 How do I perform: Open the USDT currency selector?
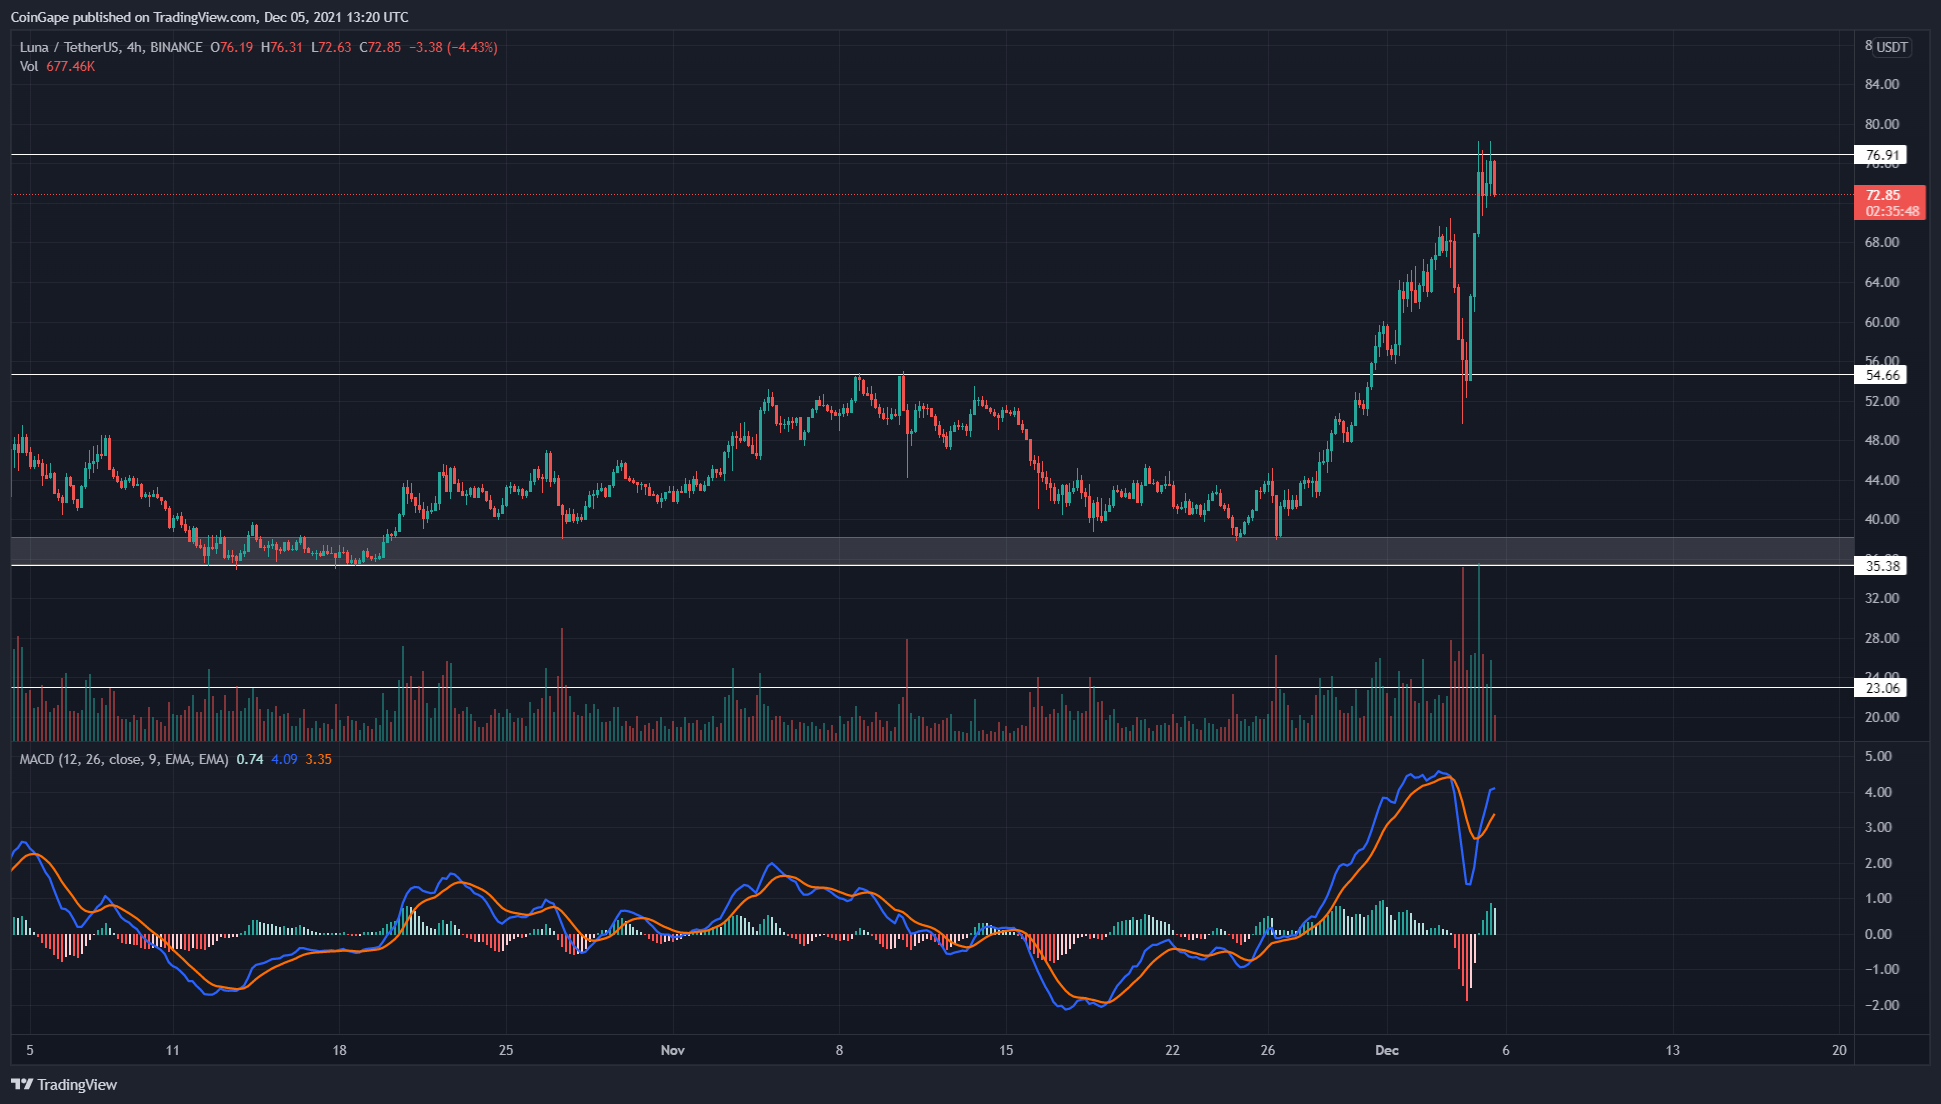[x=1890, y=47]
